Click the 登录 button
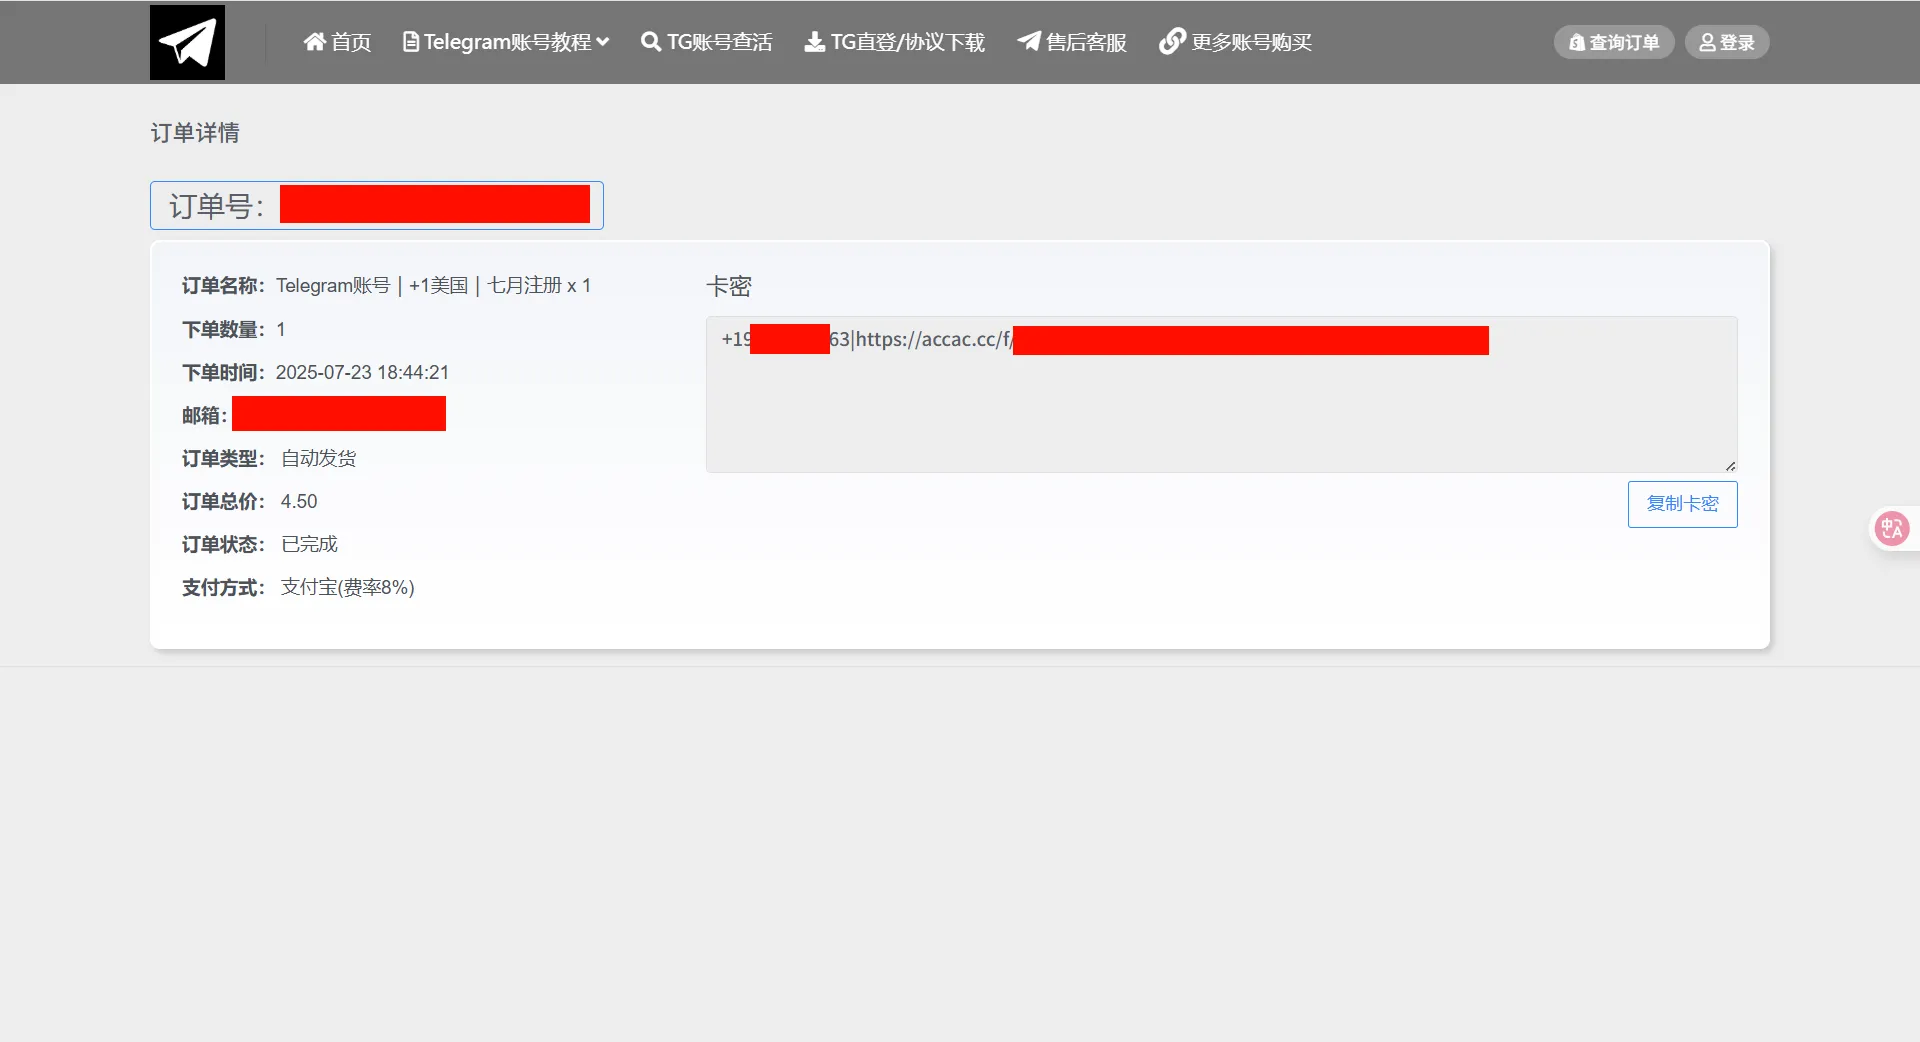Screen dimensions: 1920x1042 (1727, 42)
